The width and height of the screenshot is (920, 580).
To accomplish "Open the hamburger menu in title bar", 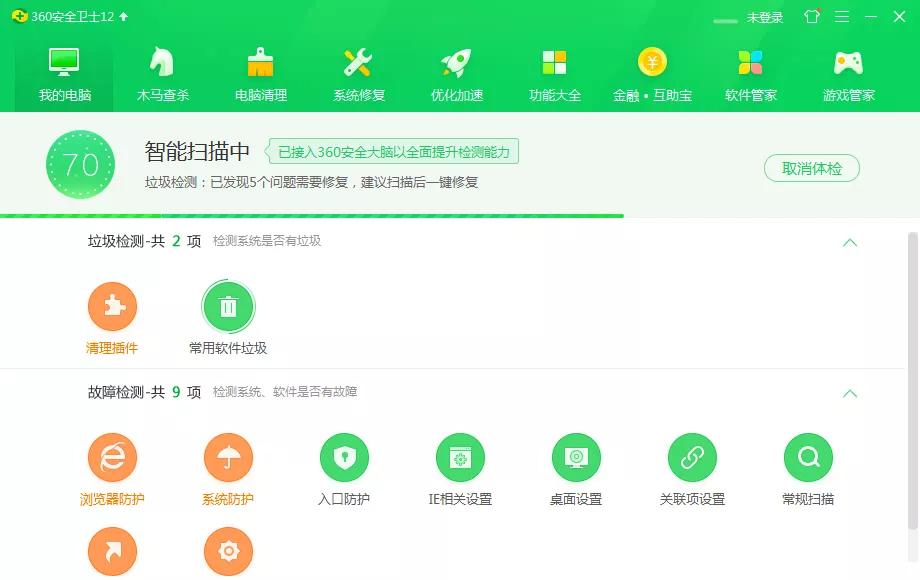I will pyautogui.click(x=841, y=17).
